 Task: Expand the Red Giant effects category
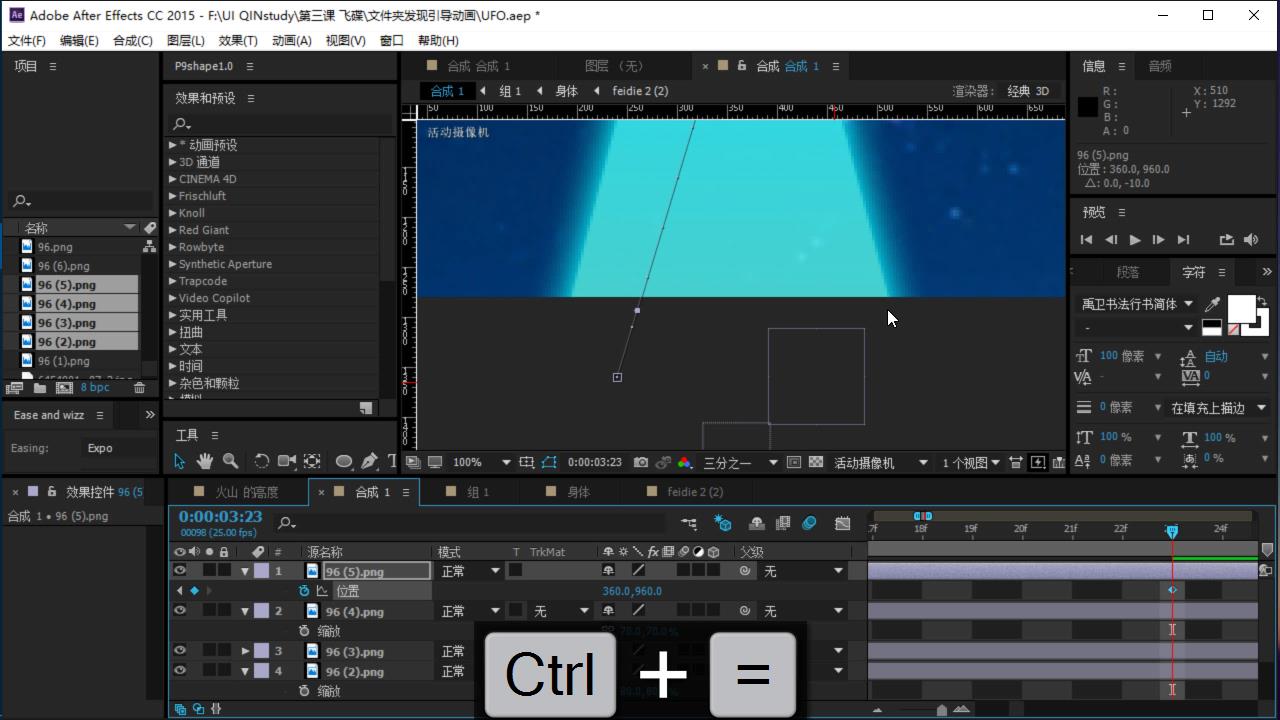[x=173, y=230]
